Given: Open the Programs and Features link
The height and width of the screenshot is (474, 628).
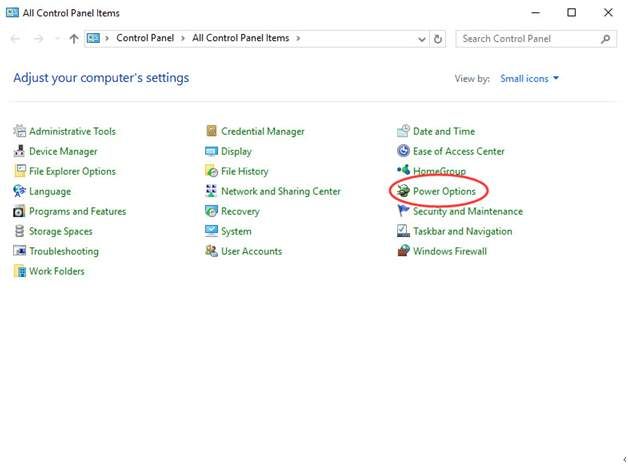Looking at the screenshot, I should (x=77, y=211).
